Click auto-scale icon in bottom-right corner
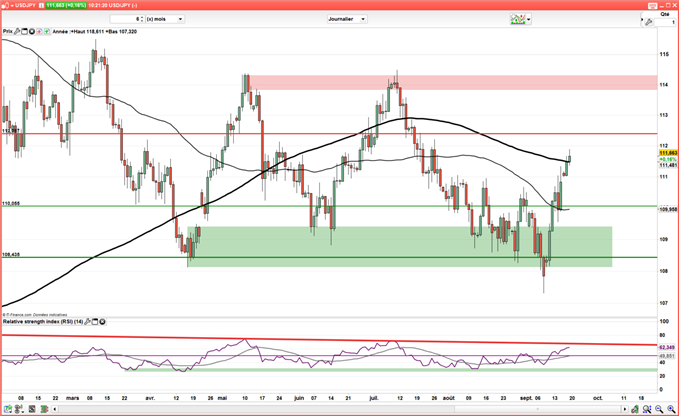This screenshot has width=679, height=416. [x=635, y=409]
